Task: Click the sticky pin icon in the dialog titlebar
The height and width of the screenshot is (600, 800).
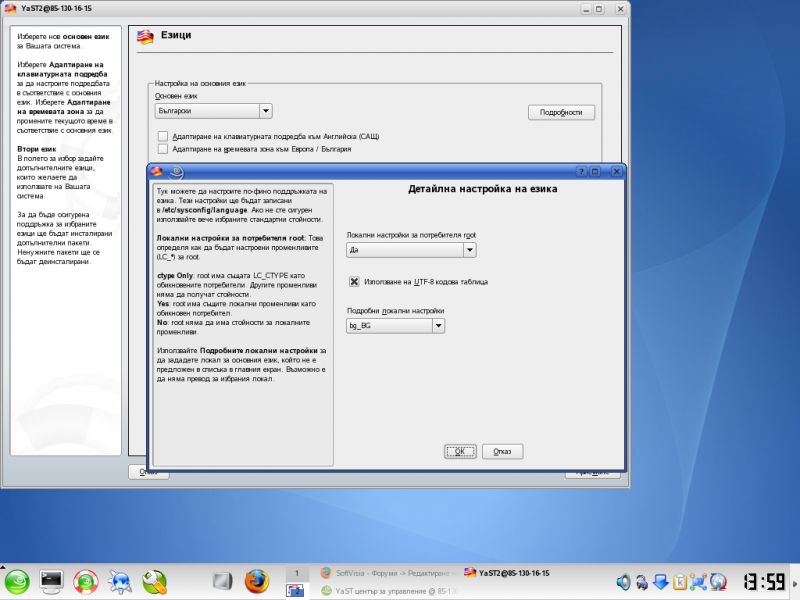Action: coord(176,172)
